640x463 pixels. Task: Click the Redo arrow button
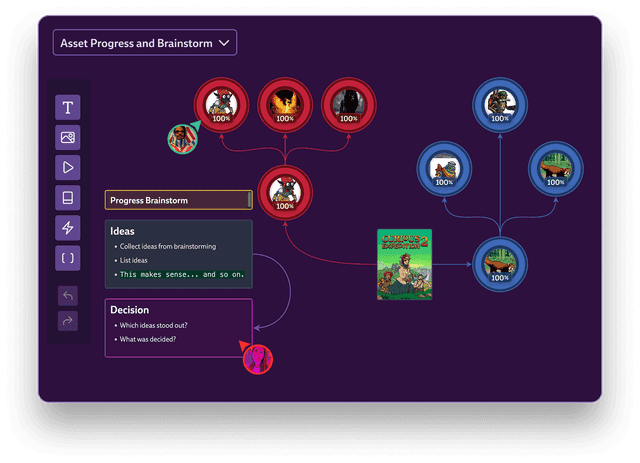click(x=68, y=321)
